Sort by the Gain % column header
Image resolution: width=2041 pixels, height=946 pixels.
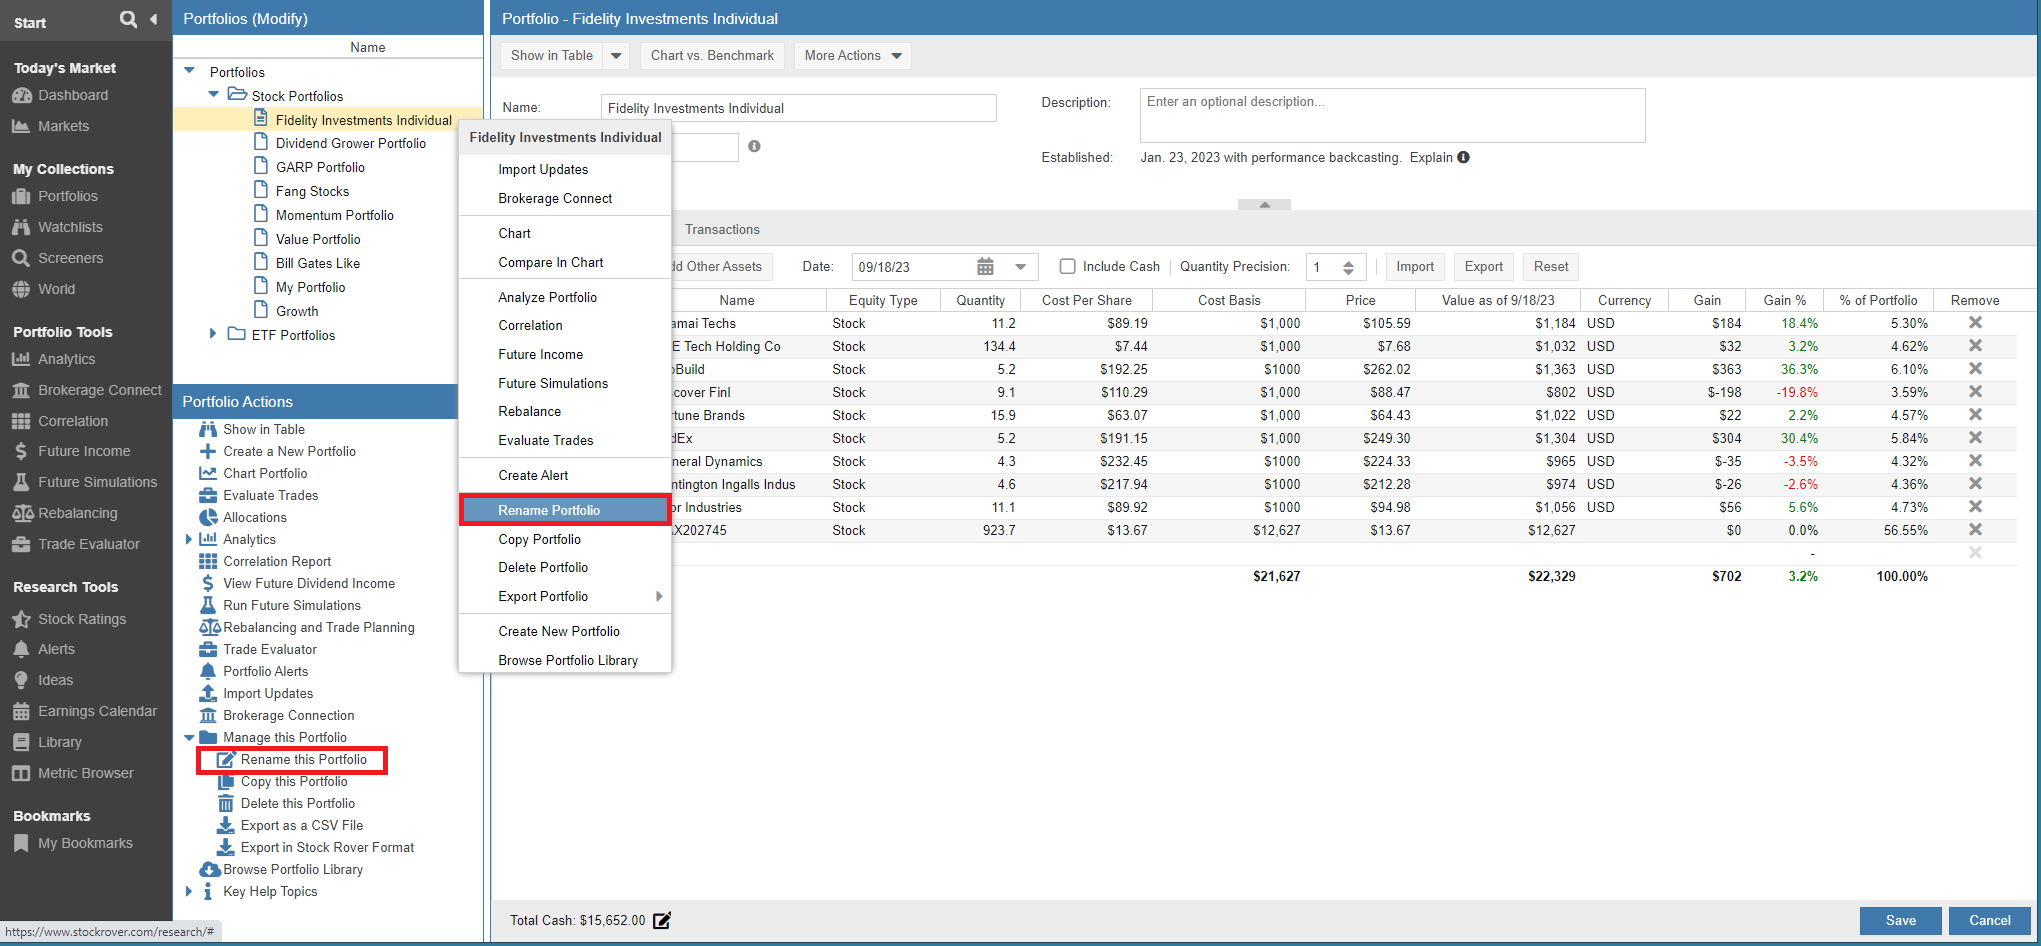tap(1784, 300)
